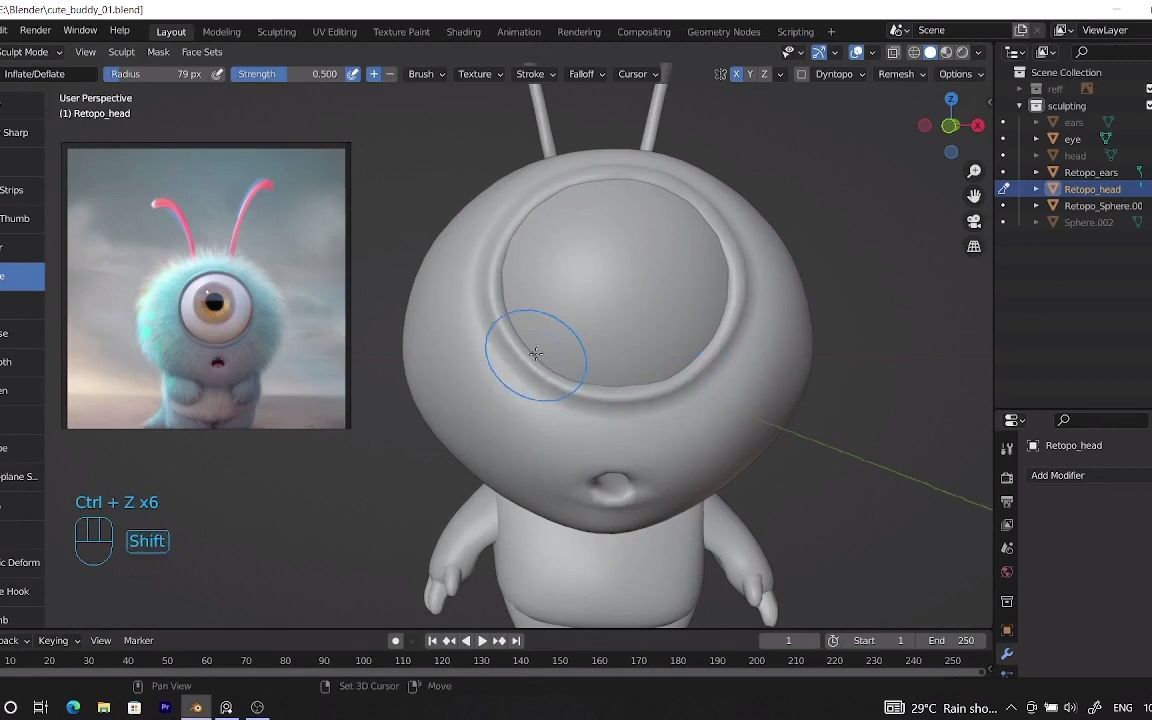The width and height of the screenshot is (1152, 720).
Task: Click the Add Modifier button
Action: pos(1057,475)
